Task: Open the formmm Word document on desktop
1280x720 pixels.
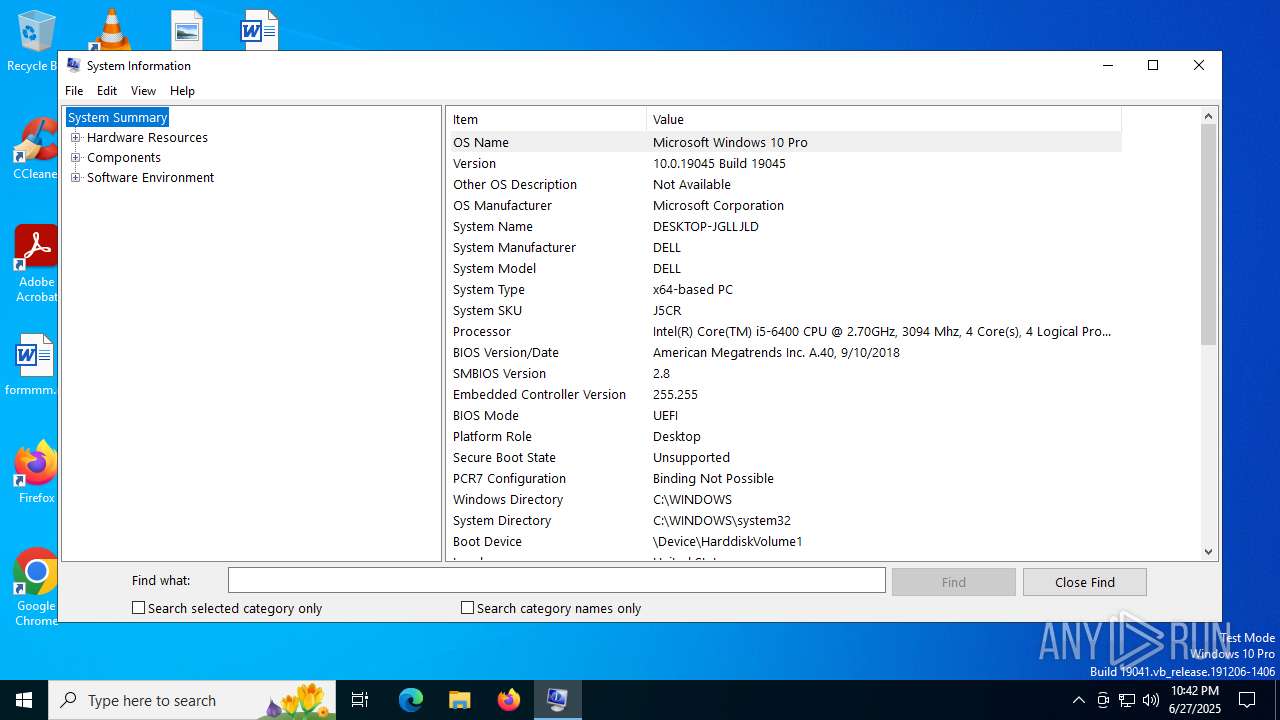Action: 32,366
